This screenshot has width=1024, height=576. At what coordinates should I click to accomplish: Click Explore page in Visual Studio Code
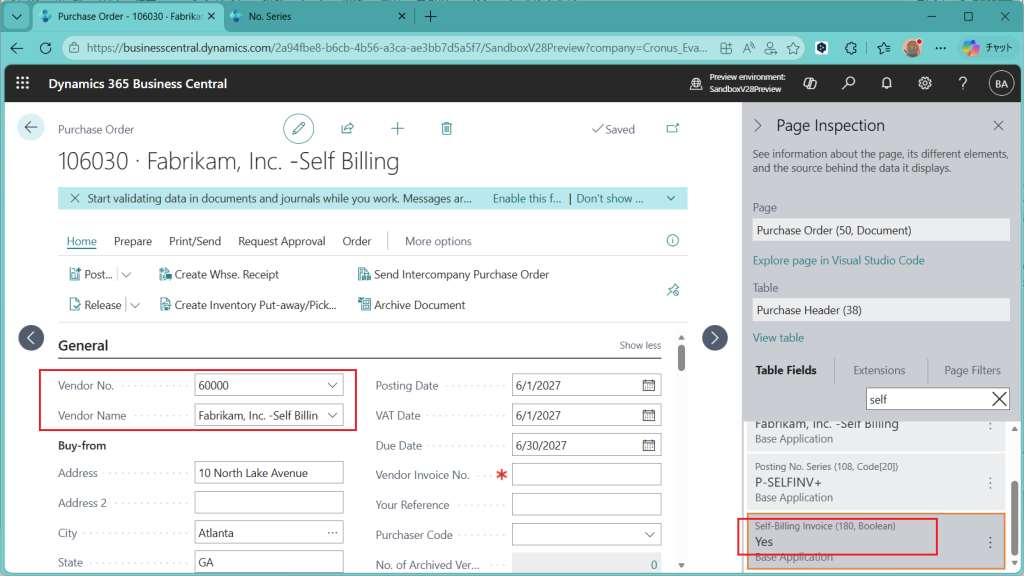838,260
